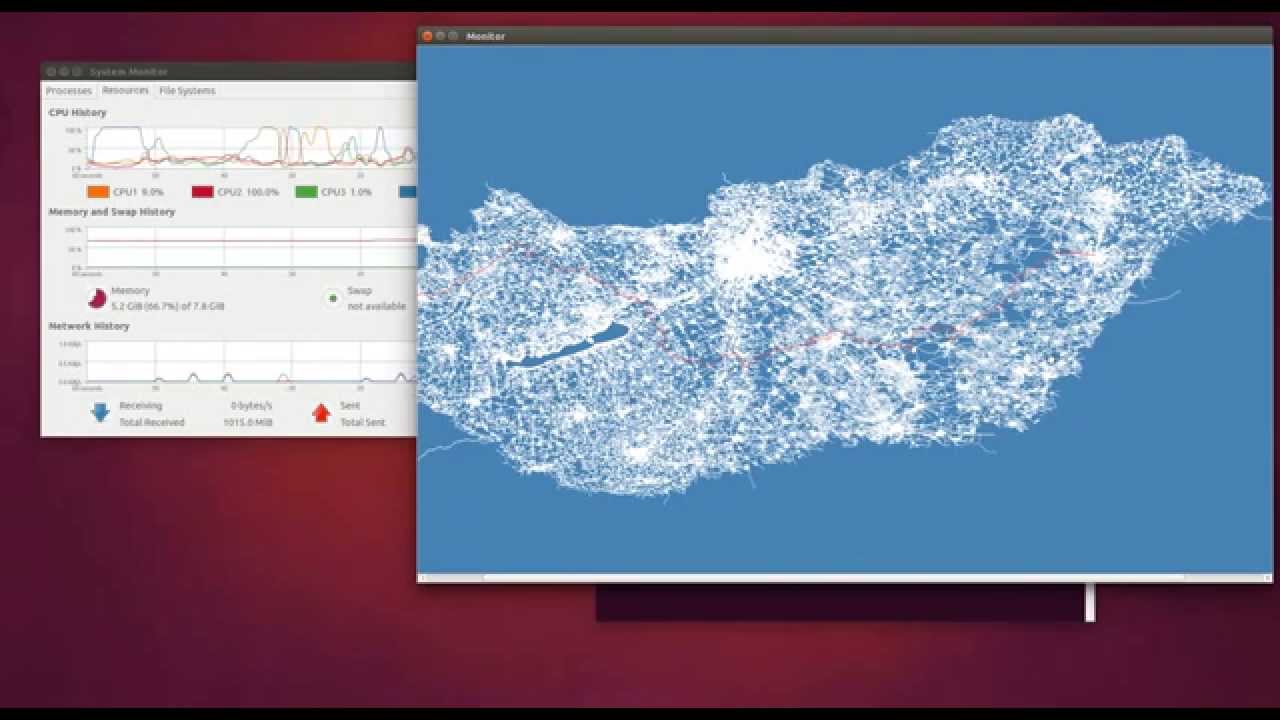The height and width of the screenshot is (720, 1280).
Task: Click the Monitor window horizontal scrollbar
Action: (845, 577)
